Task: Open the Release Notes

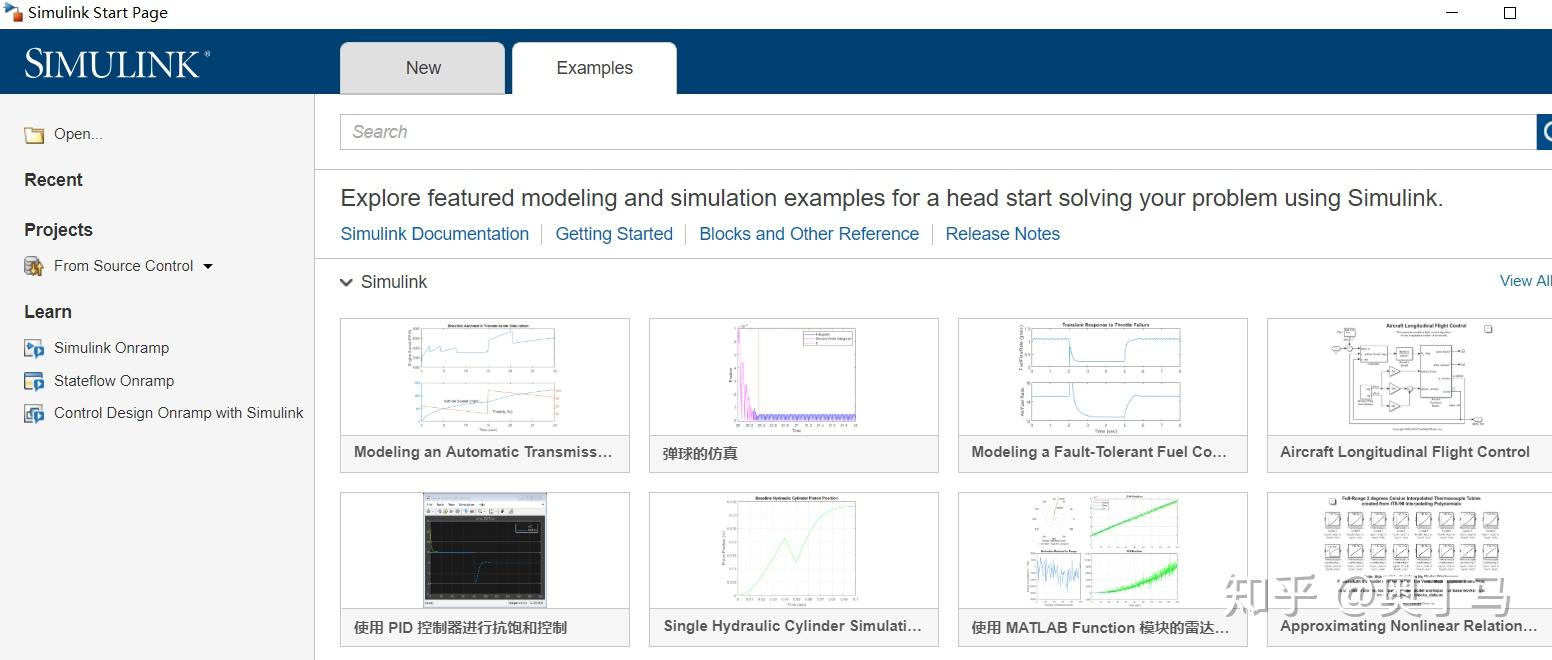Action: pos(1002,233)
